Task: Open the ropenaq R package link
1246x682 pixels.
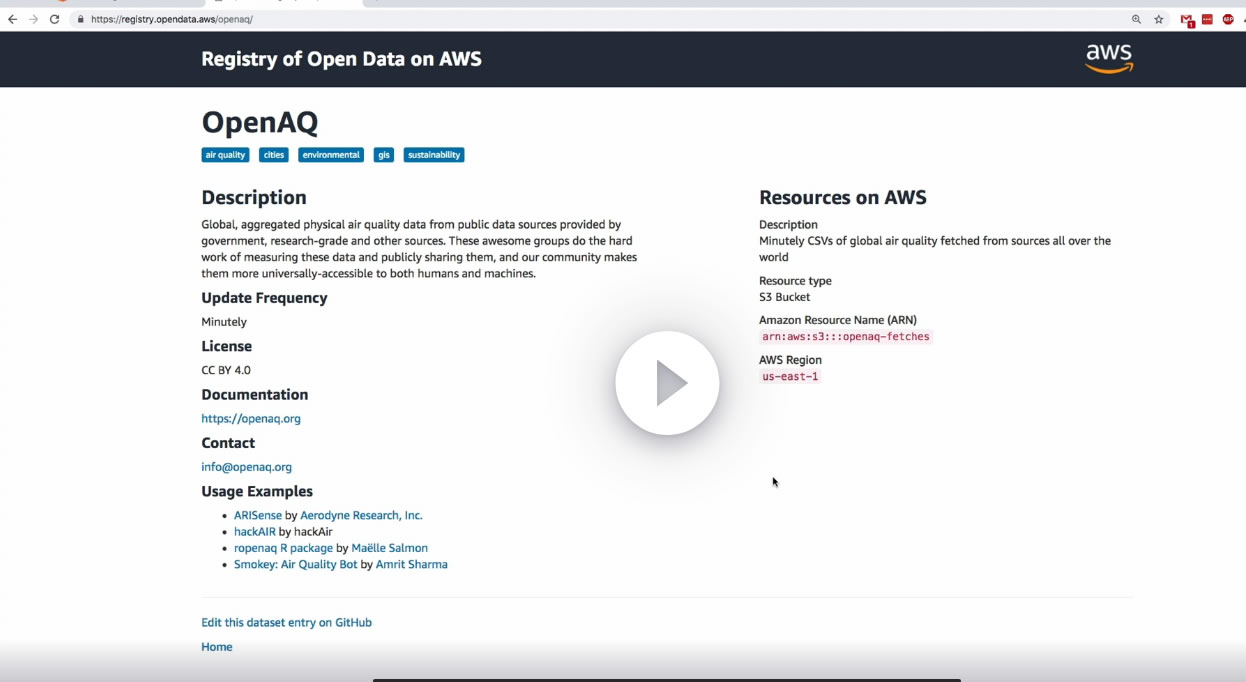Action: [x=283, y=548]
